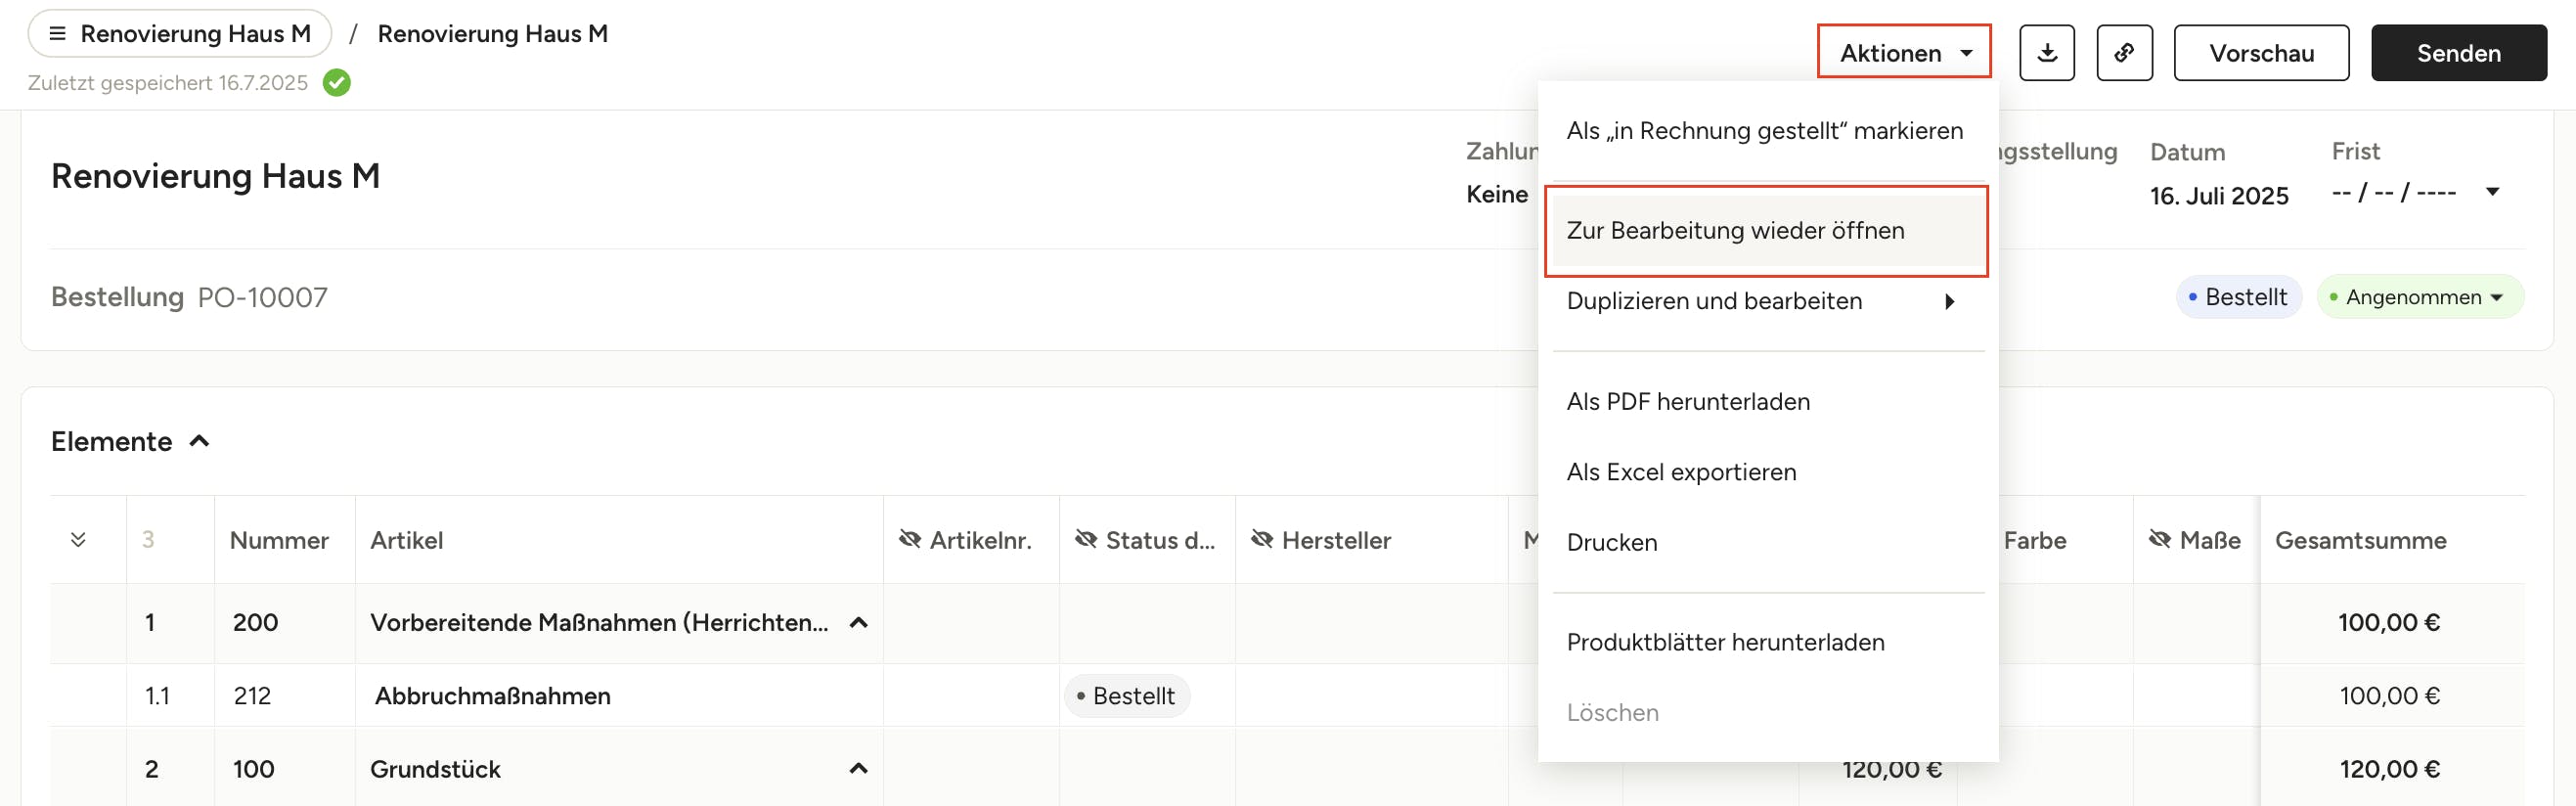The width and height of the screenshot is (2576, 806).
Task: Open the Frist date dropdown arrow
Action: (x=2492, y=192)
